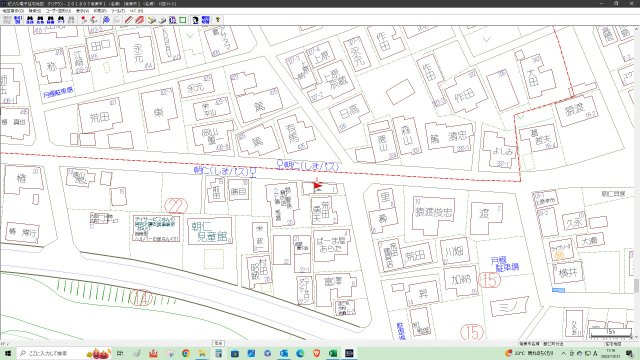
Task: Select the 朝仁児童館 building on map
Action: pyautogui.click(x=210, y=231)
